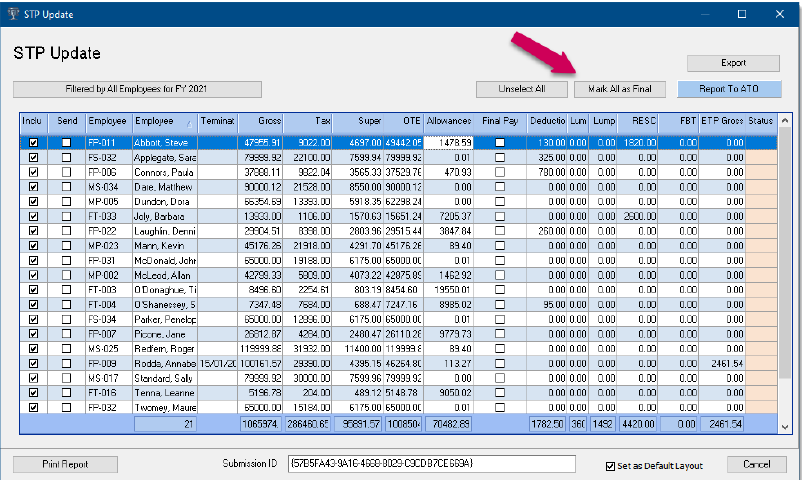Uncheck Include for Abbott, Steve
This screenshot has height=480, width=802.
pyautogui.click(x=33, y=143)
